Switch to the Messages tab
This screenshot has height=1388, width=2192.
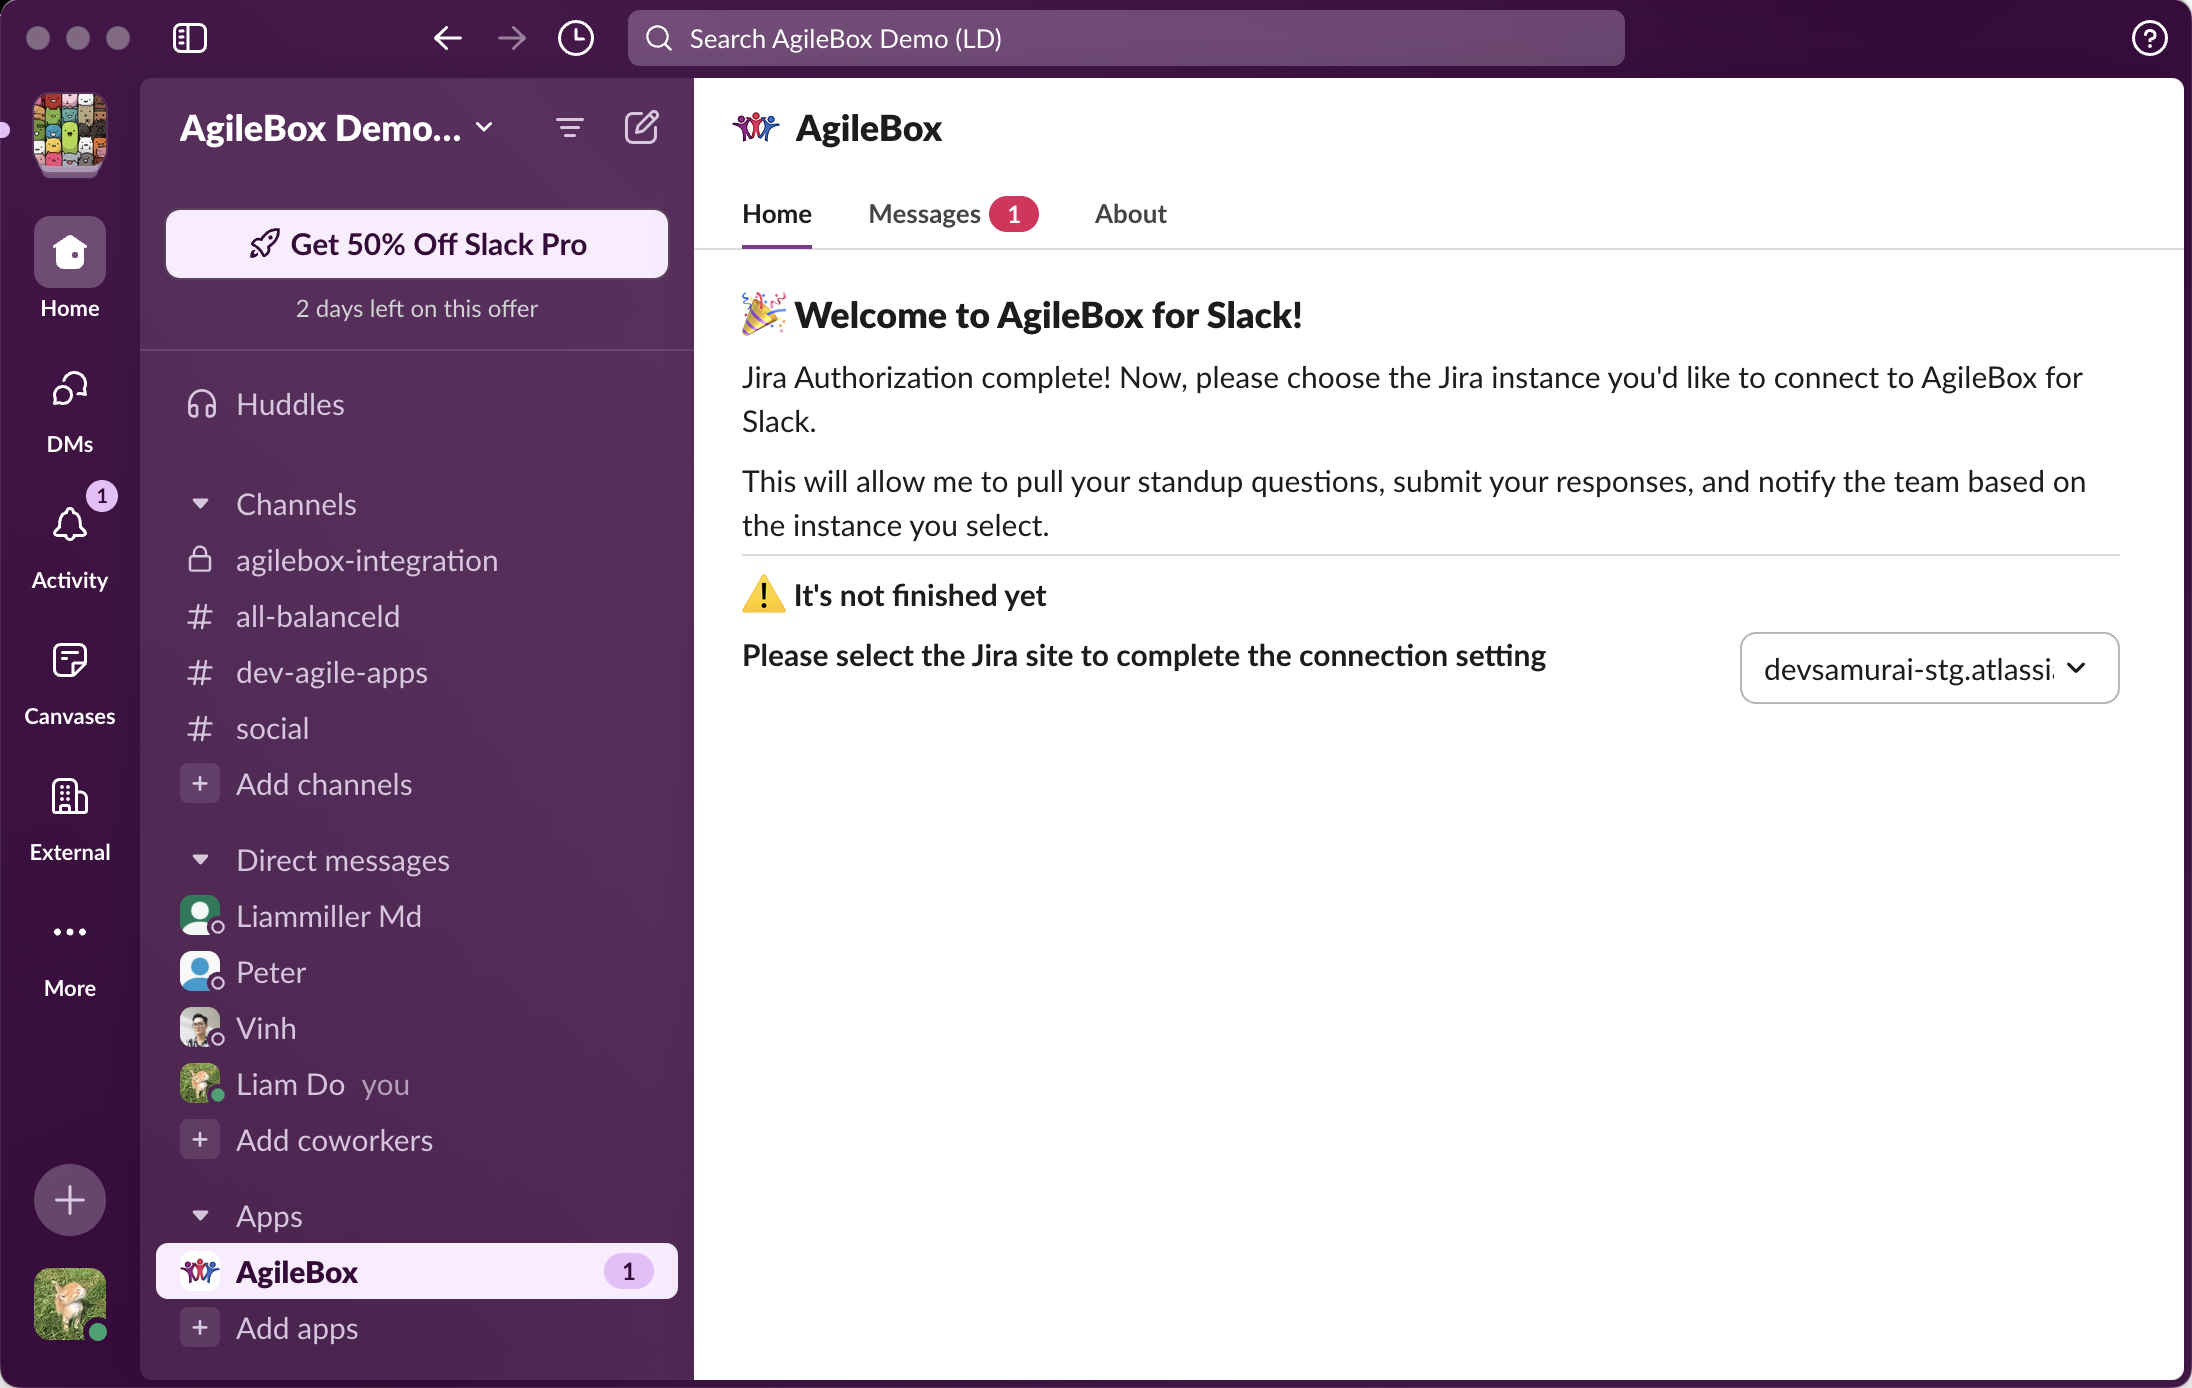[924, 214]
